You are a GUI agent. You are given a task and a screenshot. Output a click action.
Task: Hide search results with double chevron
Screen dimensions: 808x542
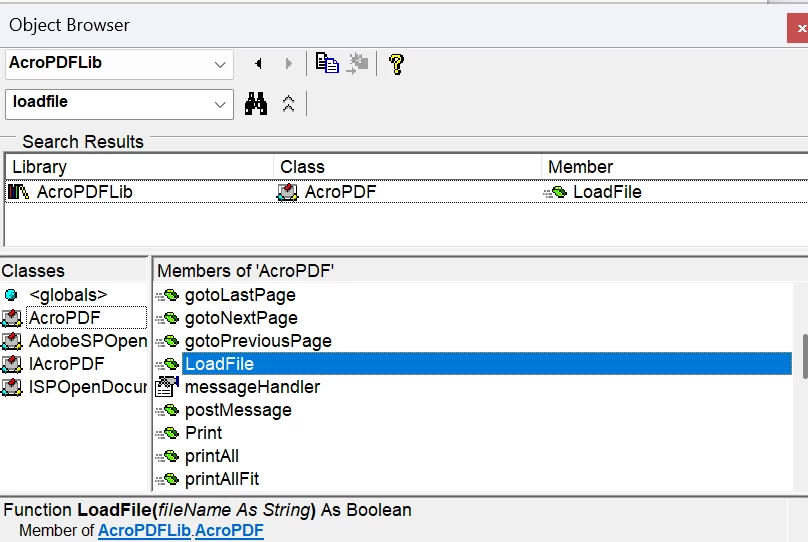289,104
